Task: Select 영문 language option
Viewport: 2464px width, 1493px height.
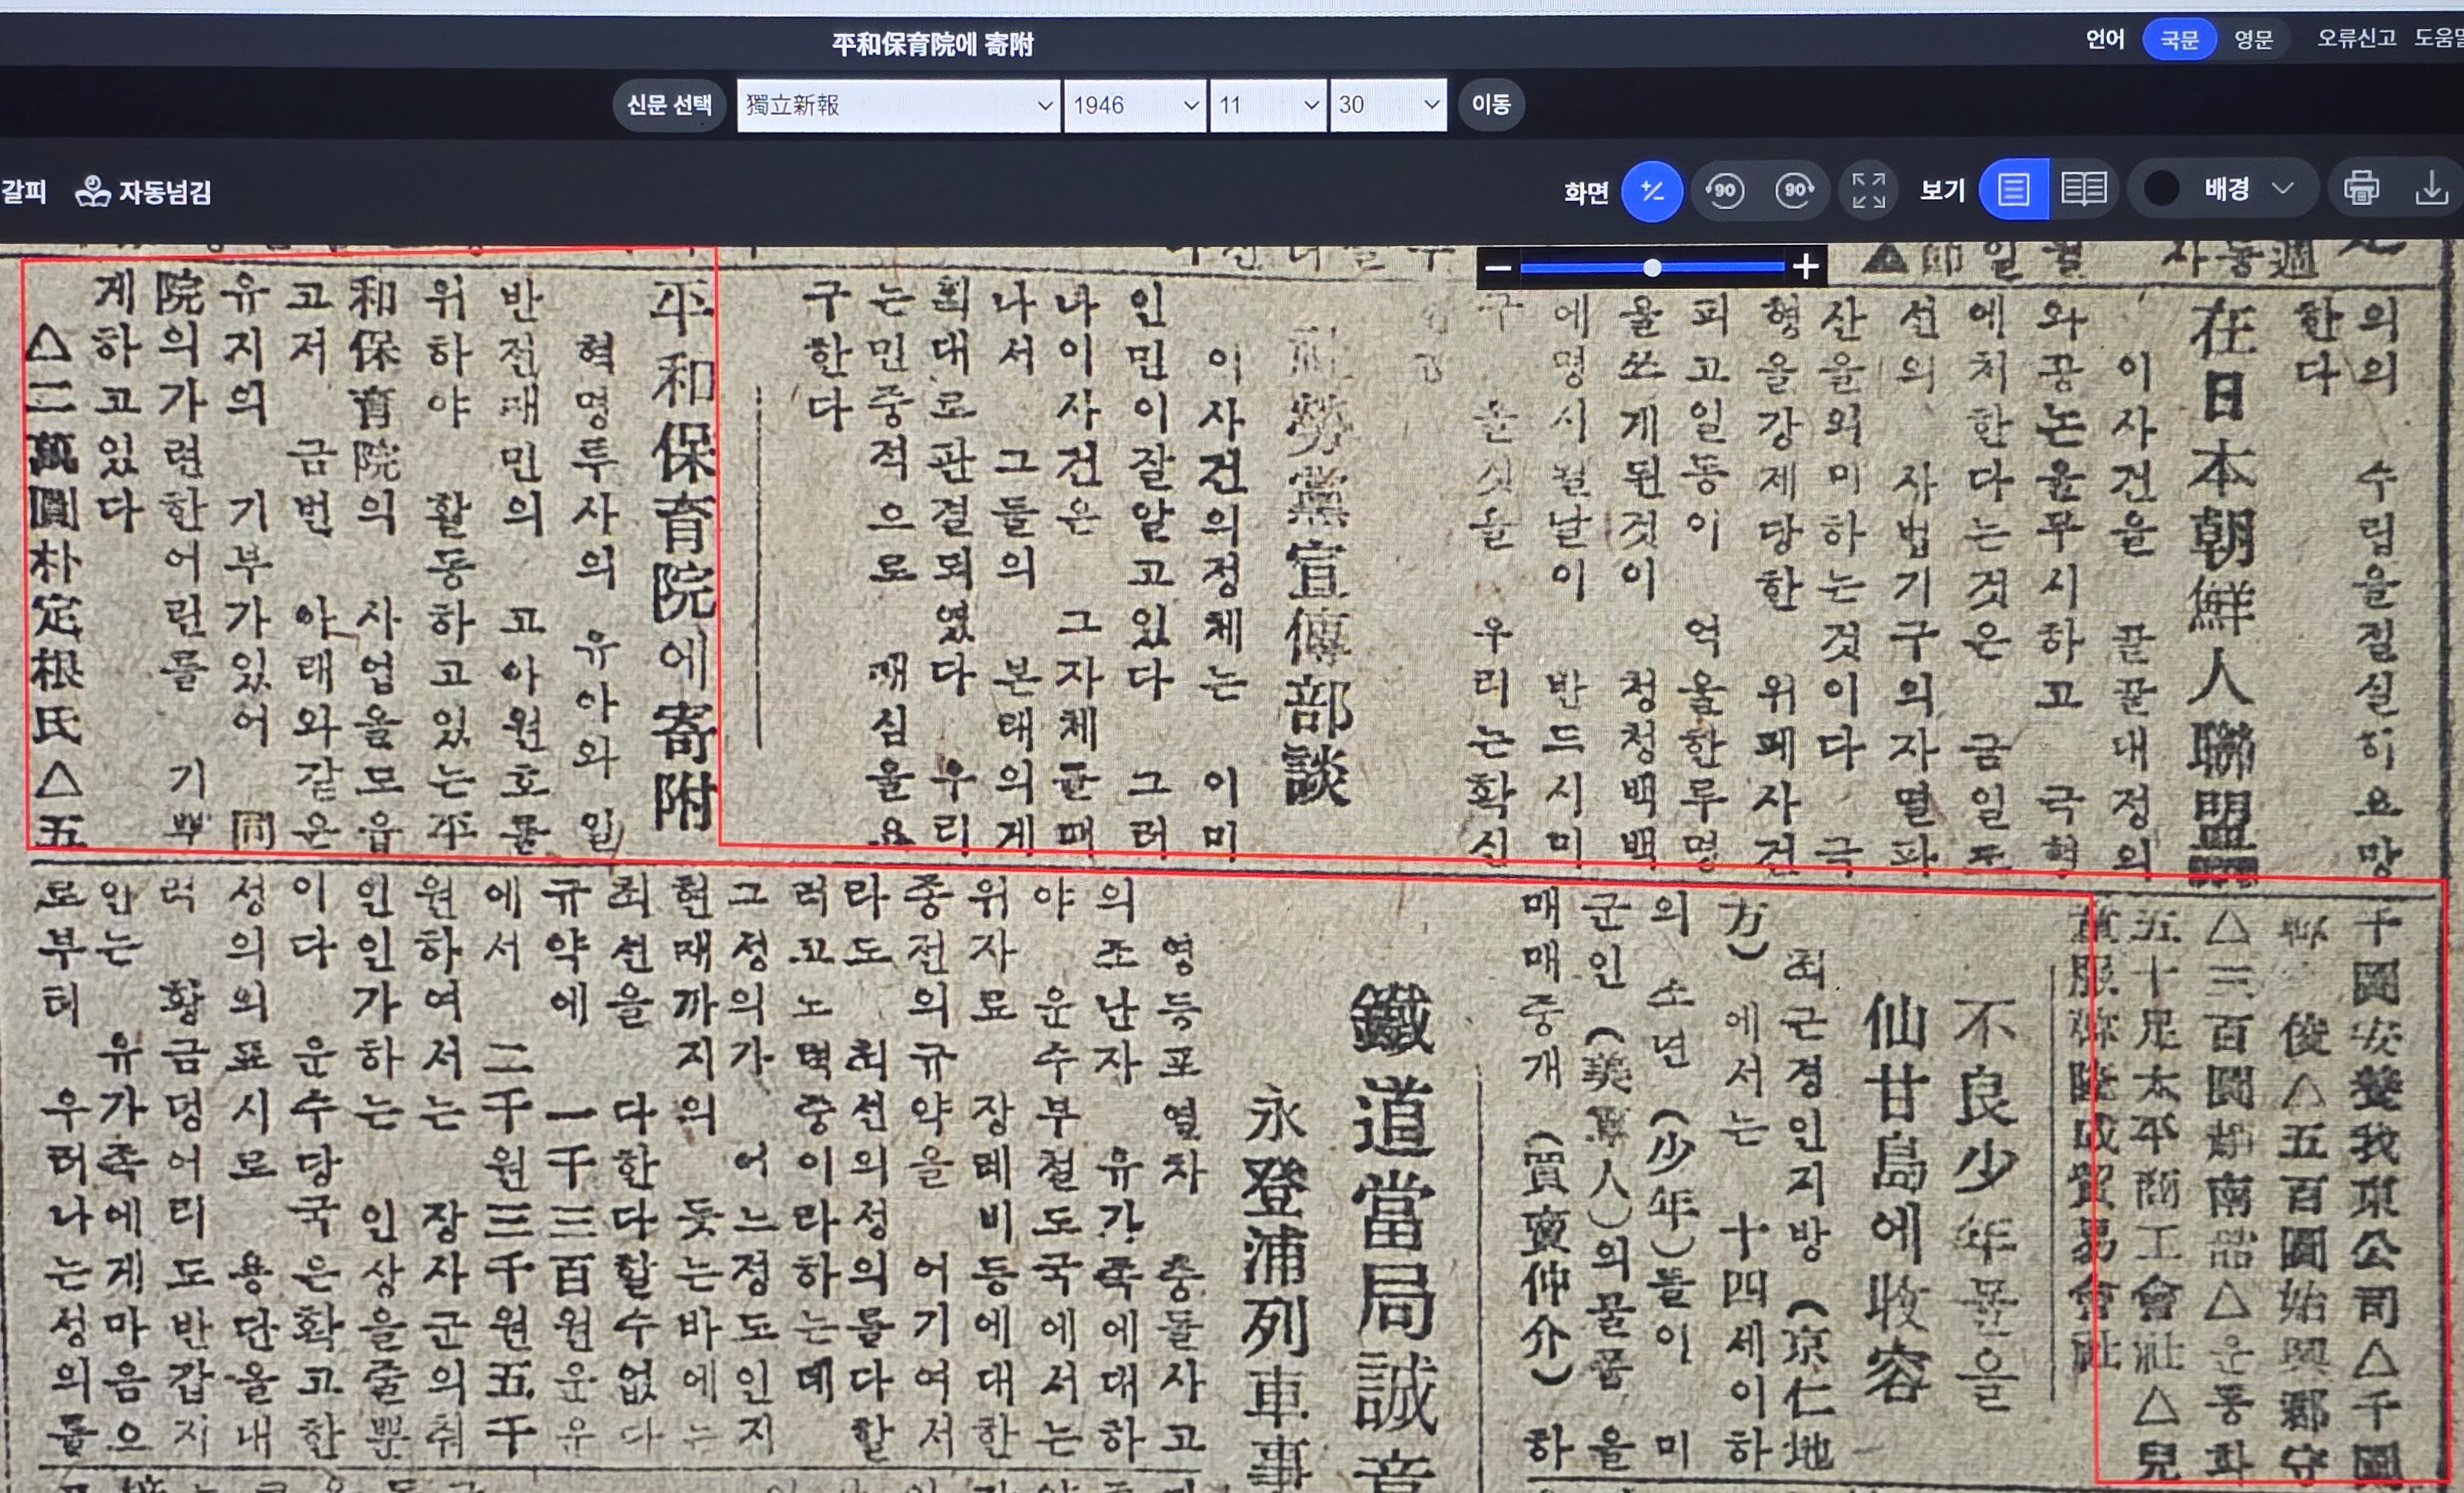Action: [2254, 40]
